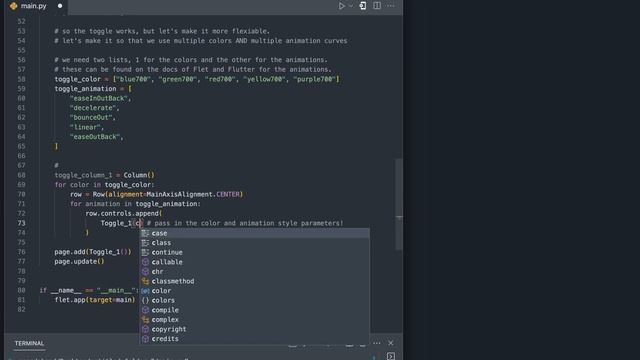Run the Python file with play button

click(x=341, y=6)
